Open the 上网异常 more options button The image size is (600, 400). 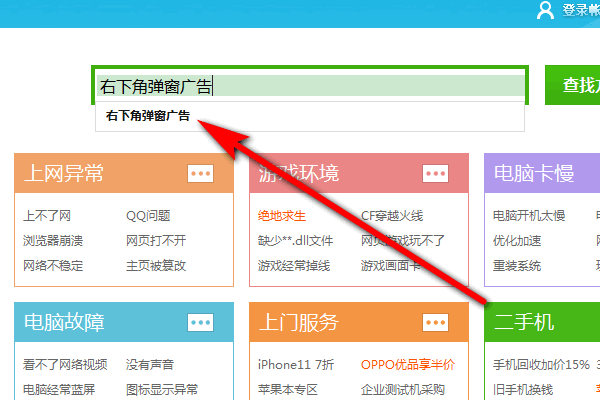coord(201,173)
